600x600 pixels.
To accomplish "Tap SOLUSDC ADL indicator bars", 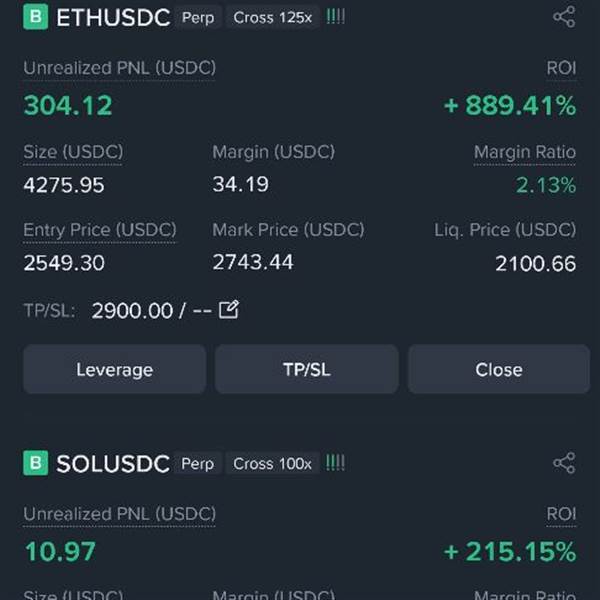I will click(x=335, y=463).
